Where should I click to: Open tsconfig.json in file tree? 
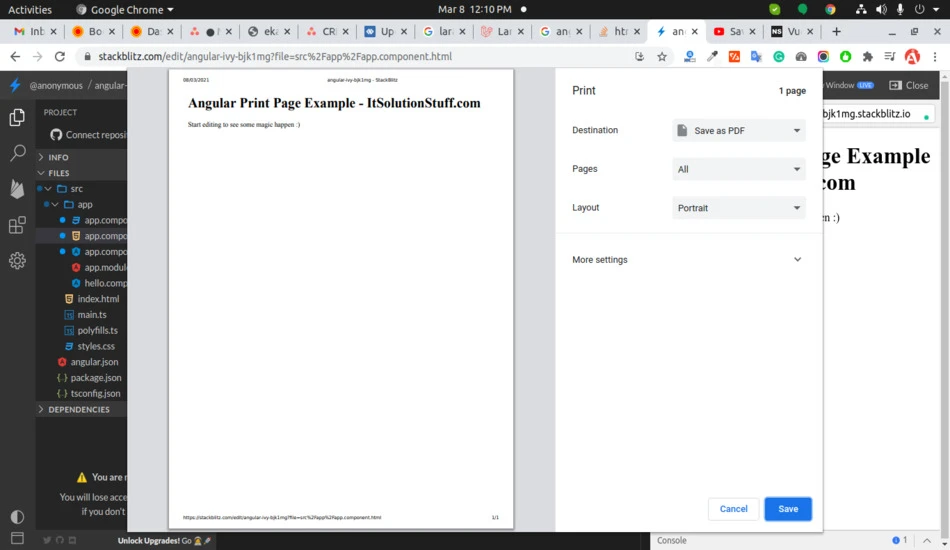click(95, 393)
